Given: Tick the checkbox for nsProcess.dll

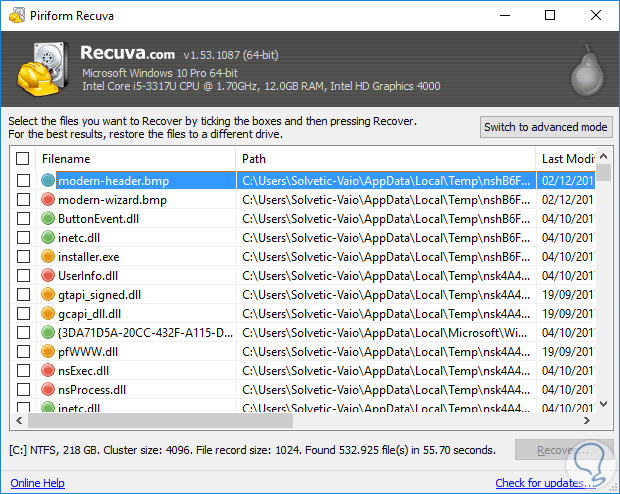Looking at the screenshot, I should tap(23, 390).
